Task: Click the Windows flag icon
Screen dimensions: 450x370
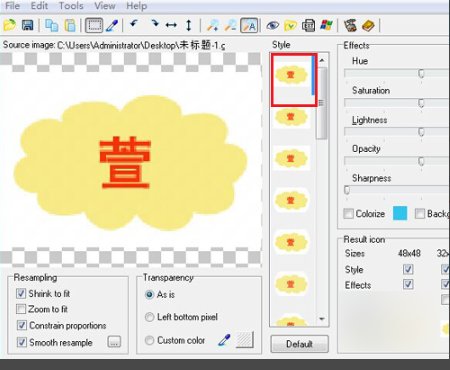Action: [326, 25]
